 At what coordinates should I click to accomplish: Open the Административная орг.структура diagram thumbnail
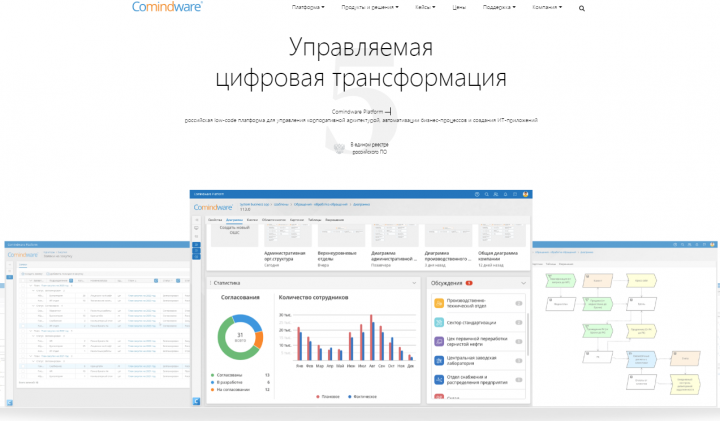tap(288, 236)
